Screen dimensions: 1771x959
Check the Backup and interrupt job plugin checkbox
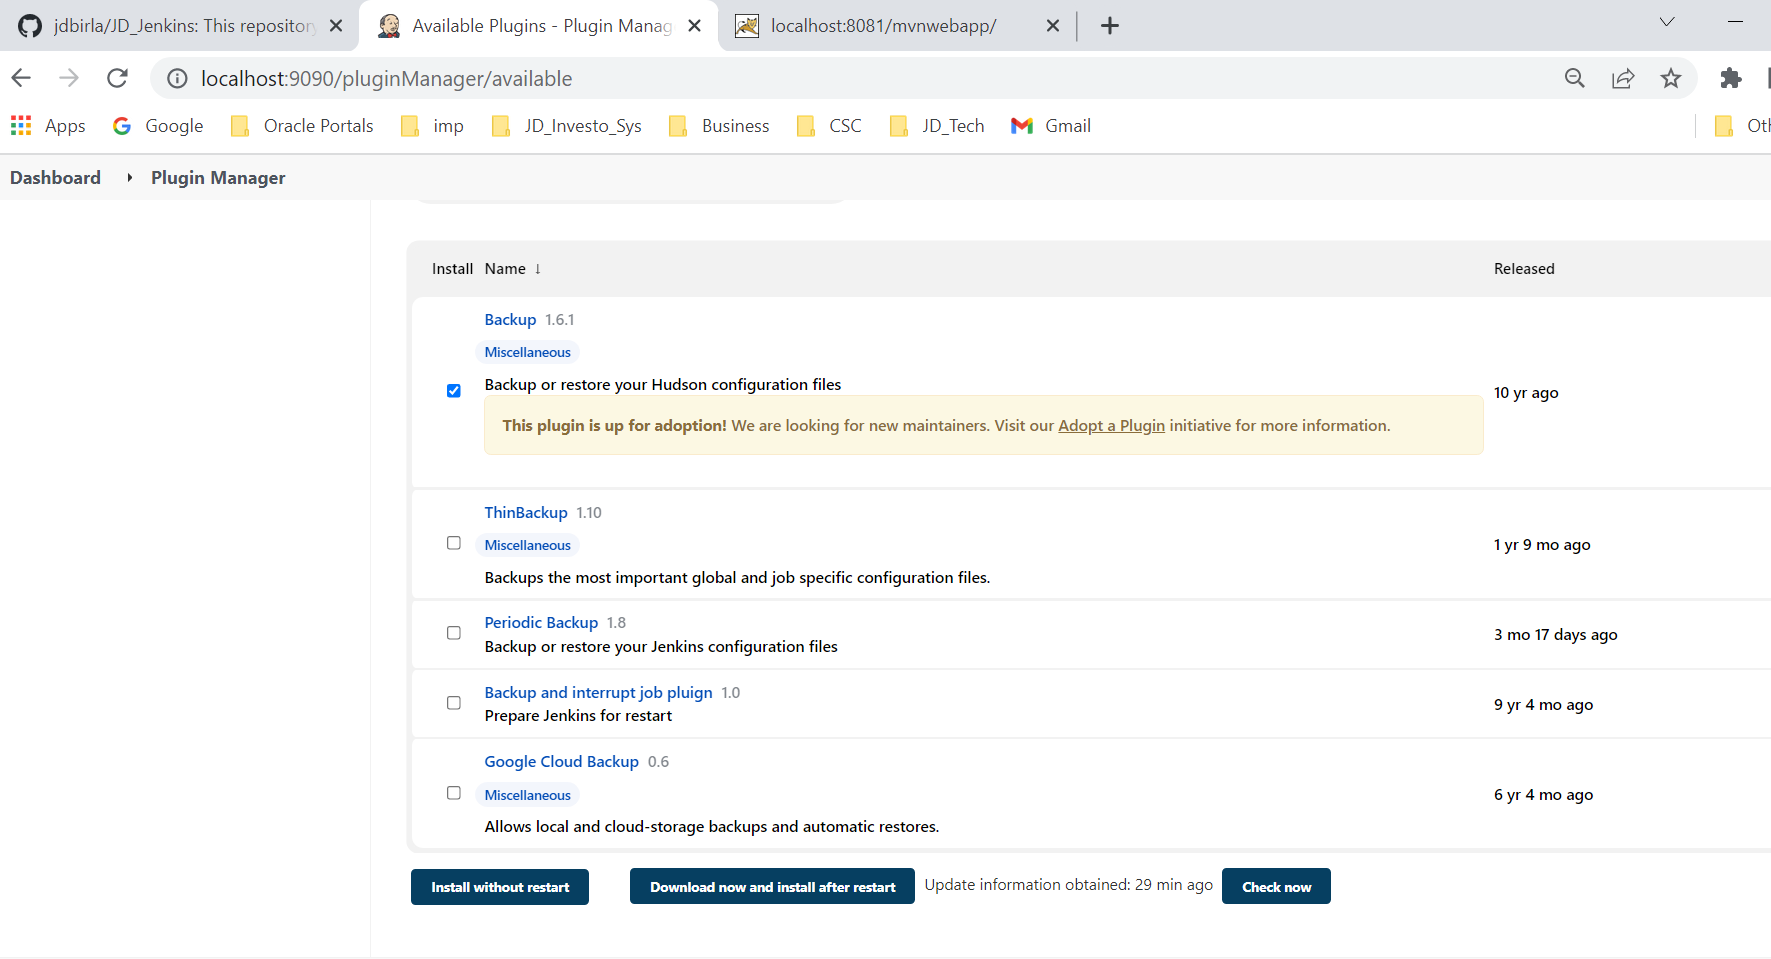coord(454,703)
